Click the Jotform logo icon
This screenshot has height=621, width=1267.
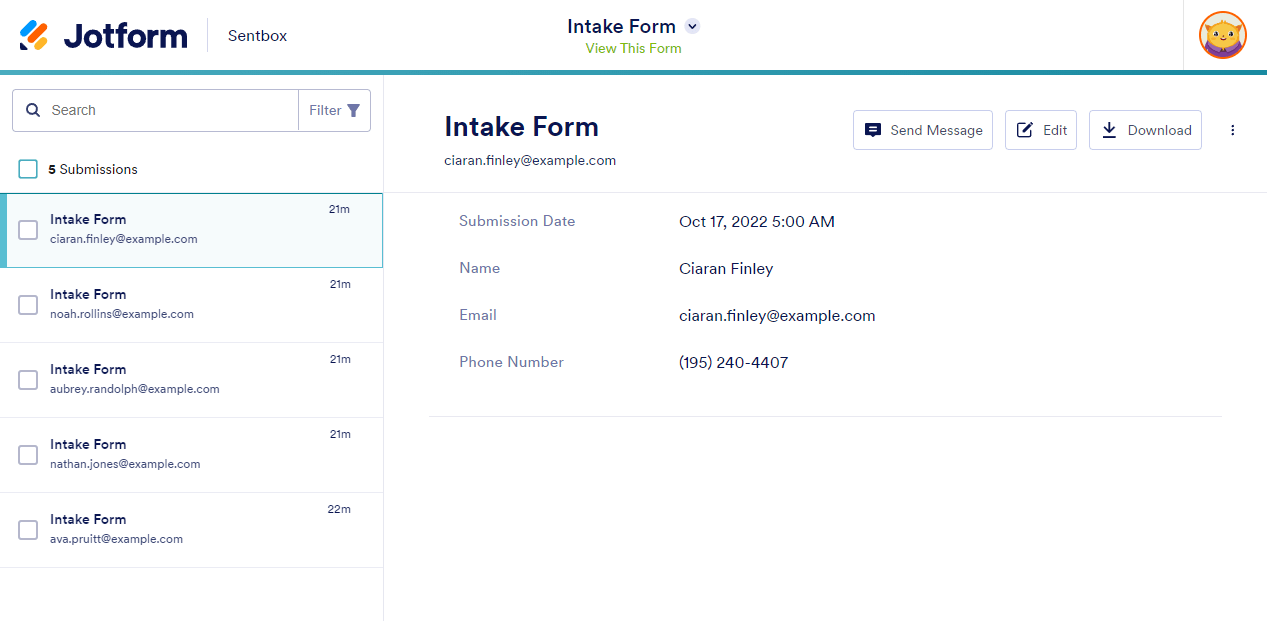[x=34, y=35]
